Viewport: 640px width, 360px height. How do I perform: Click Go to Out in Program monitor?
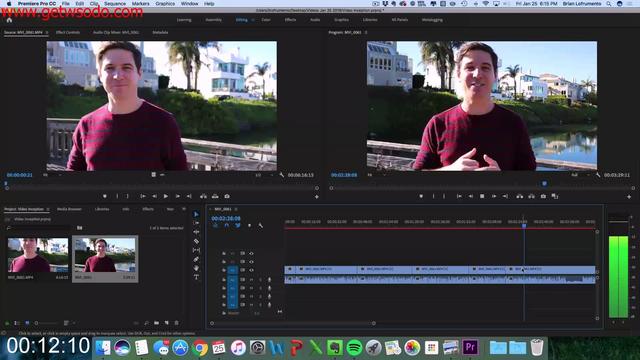[505, 196]
